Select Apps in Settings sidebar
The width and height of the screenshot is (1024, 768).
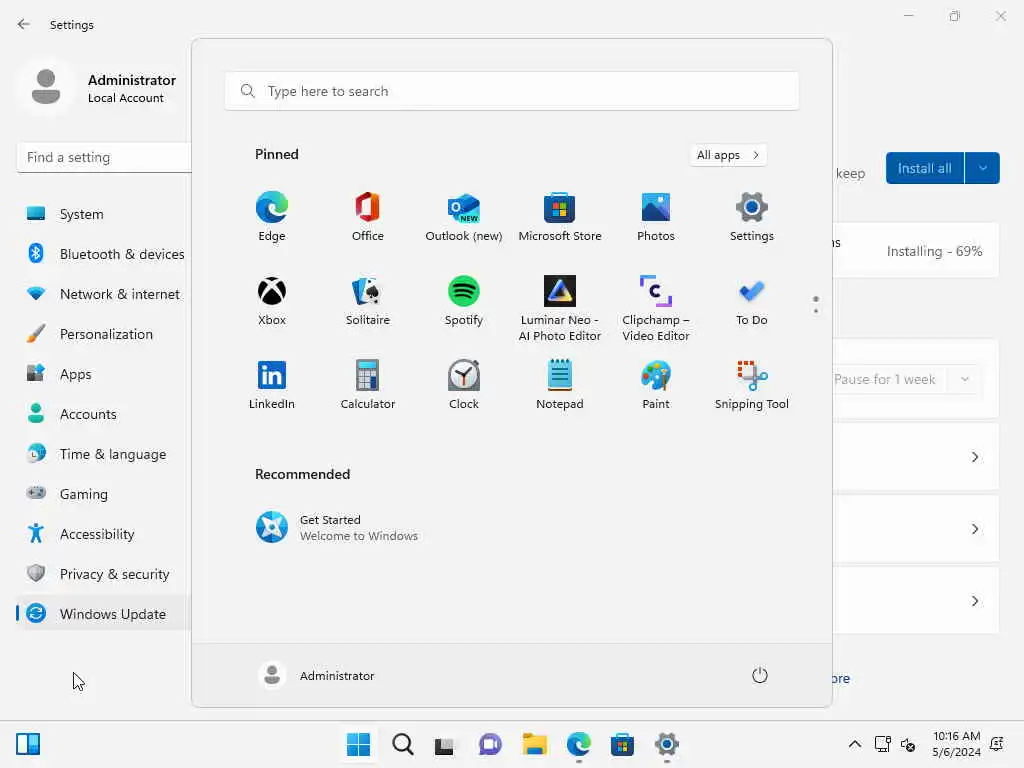[x=104, y=374]
